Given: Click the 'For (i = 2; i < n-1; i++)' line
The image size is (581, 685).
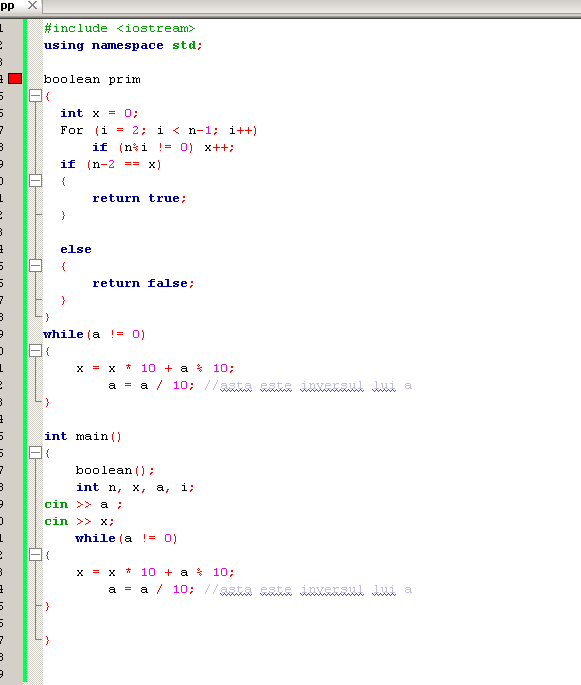Looking at the screenshot, I should coord(159,130).
